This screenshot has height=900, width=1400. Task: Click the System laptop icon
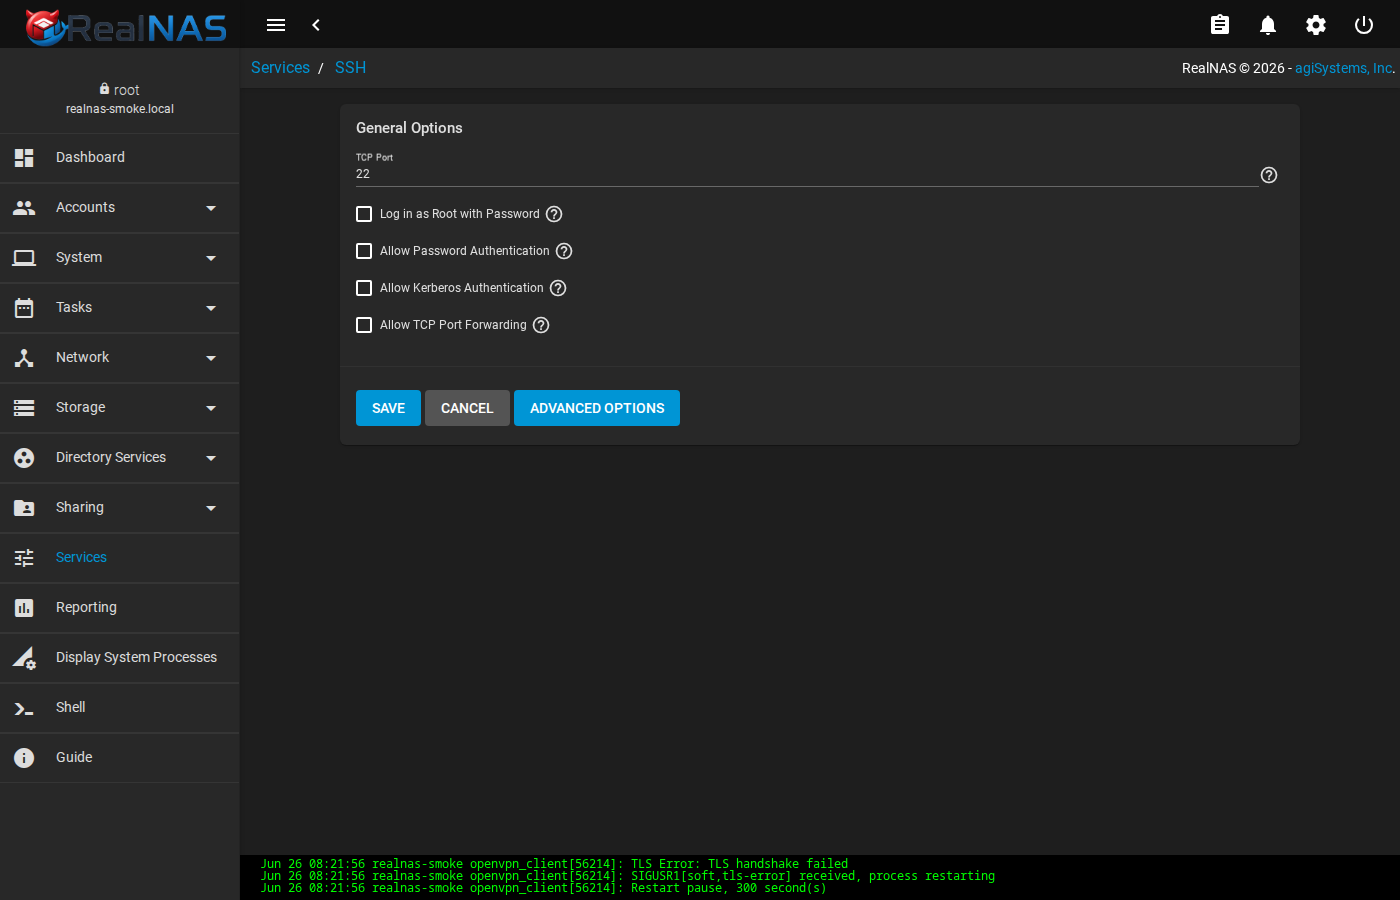pos(24,258)
